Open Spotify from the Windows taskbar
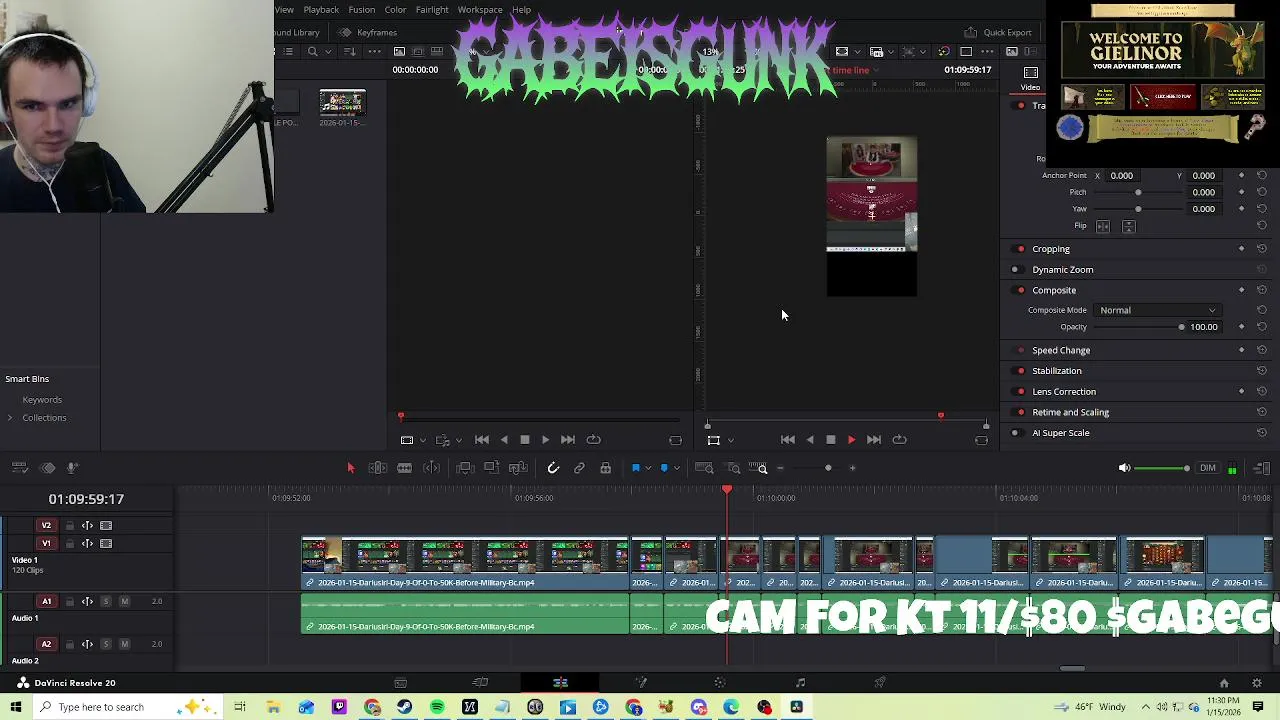1280x720 pixels. [x=437, y=708]
